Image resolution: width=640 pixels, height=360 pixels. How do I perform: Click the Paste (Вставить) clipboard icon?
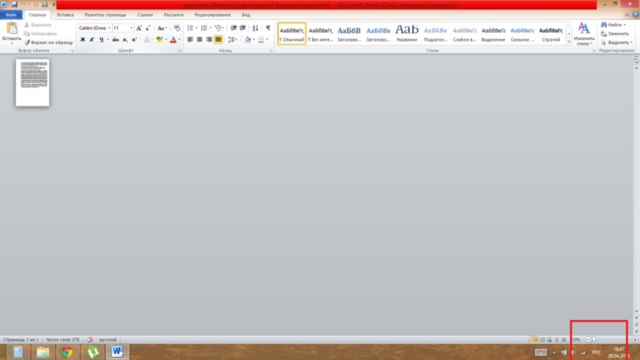tap(11, 29)
